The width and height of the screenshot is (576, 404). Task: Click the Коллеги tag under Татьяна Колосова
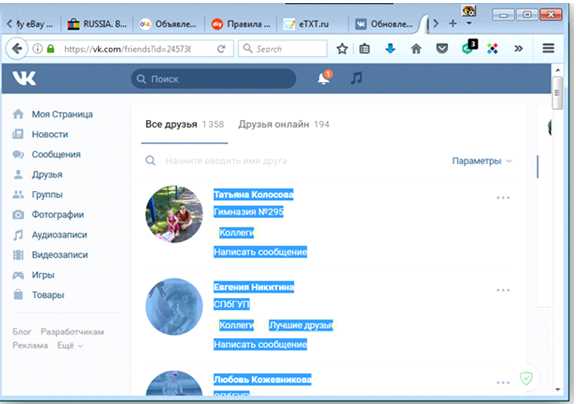tap(236, 233)
